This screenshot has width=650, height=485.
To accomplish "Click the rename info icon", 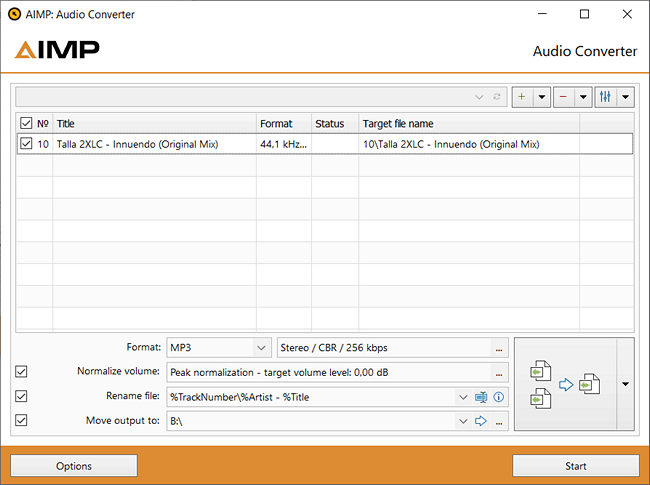I will point(499,397).
